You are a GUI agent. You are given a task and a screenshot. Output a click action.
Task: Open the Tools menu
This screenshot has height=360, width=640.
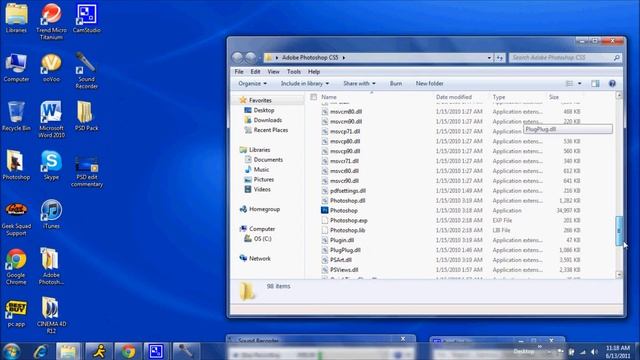coord(293,72)
